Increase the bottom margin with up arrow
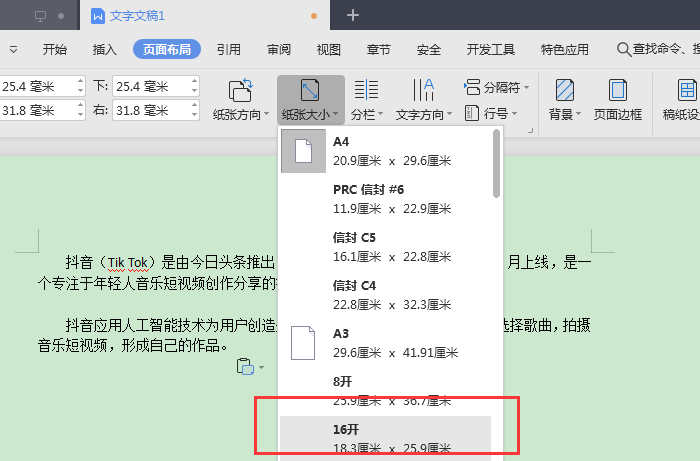This screenshot has width=700, height=461. pos(194,81)
